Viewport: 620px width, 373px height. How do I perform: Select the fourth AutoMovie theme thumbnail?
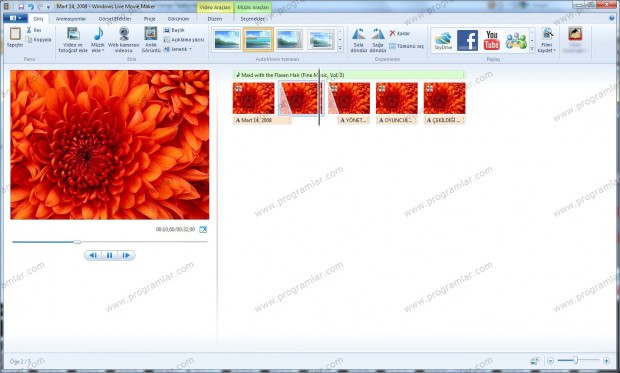click(321, 40)
